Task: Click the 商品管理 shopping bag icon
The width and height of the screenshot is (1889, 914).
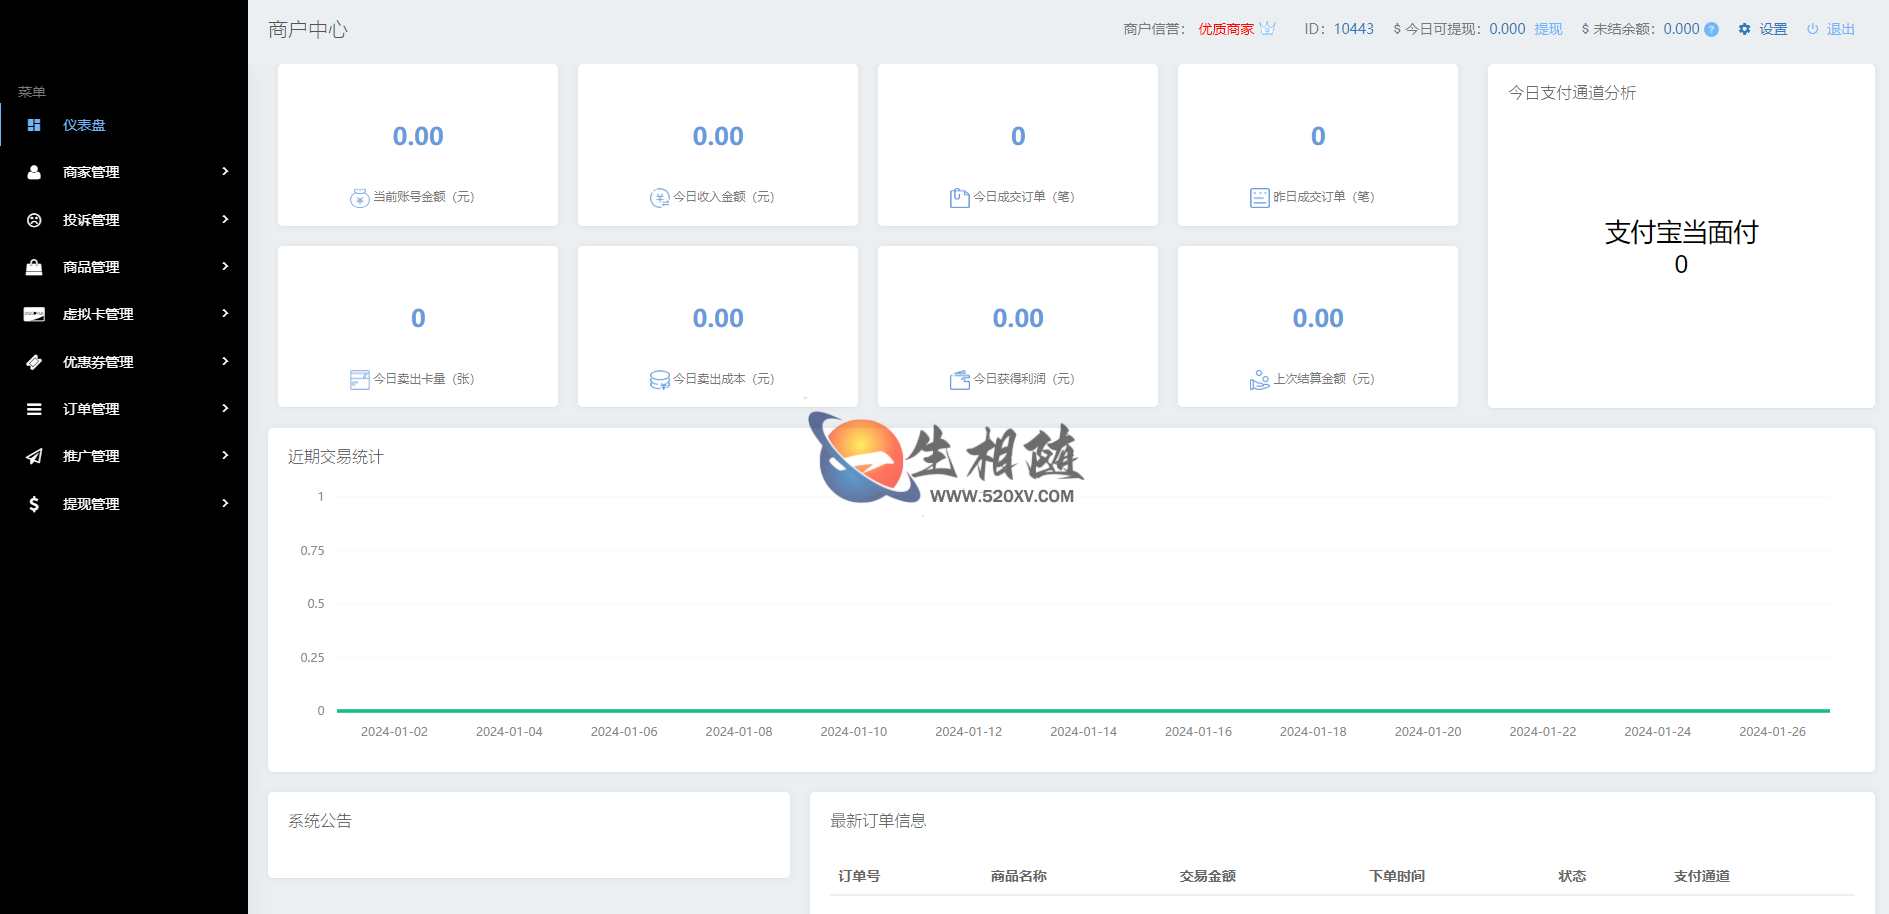Action: [x=34, y=267]
